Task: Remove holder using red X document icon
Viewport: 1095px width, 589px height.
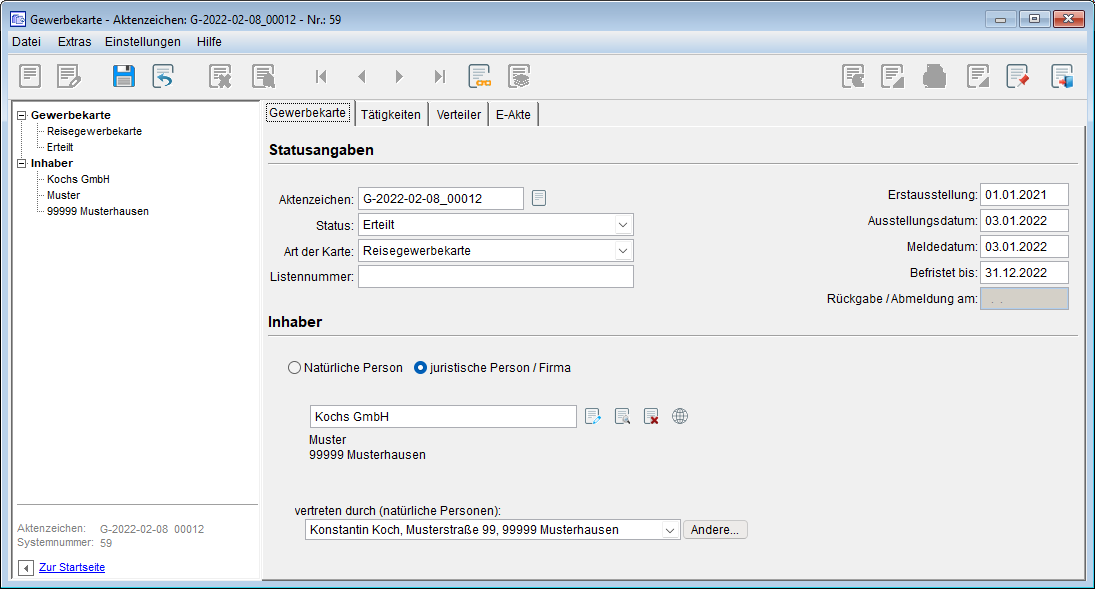Action: 651,416
